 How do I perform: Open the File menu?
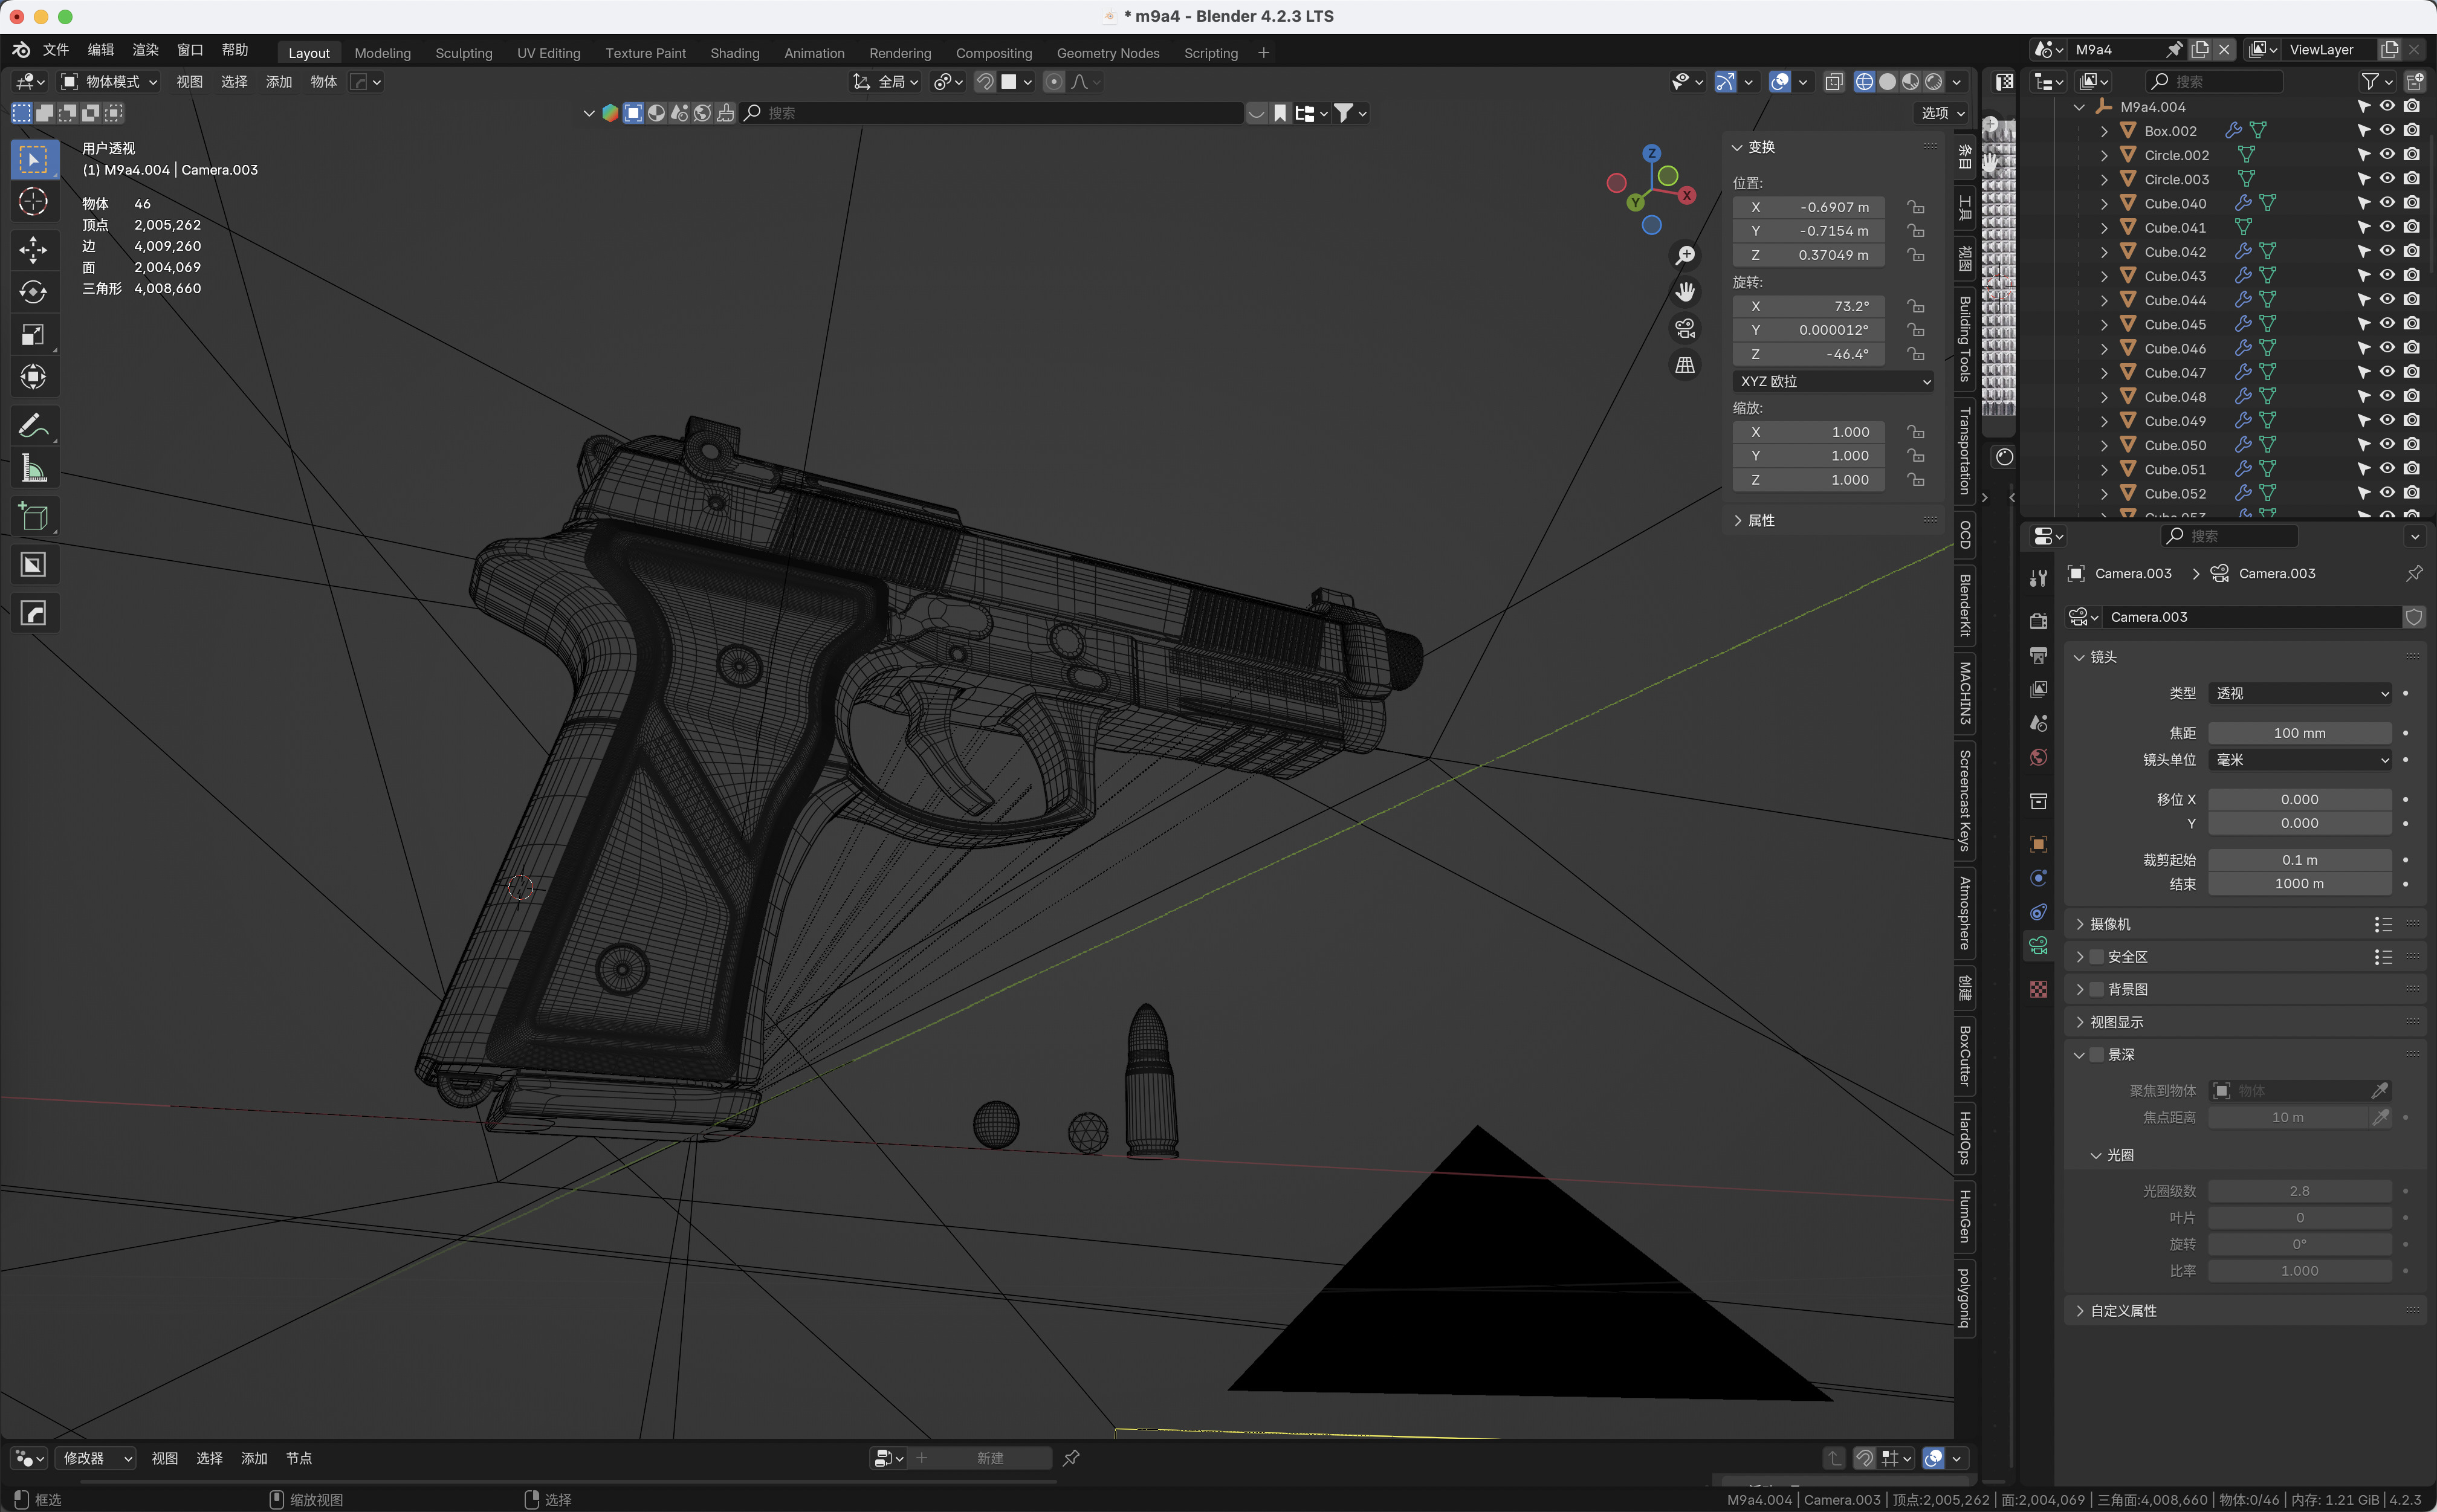(56, 50)
